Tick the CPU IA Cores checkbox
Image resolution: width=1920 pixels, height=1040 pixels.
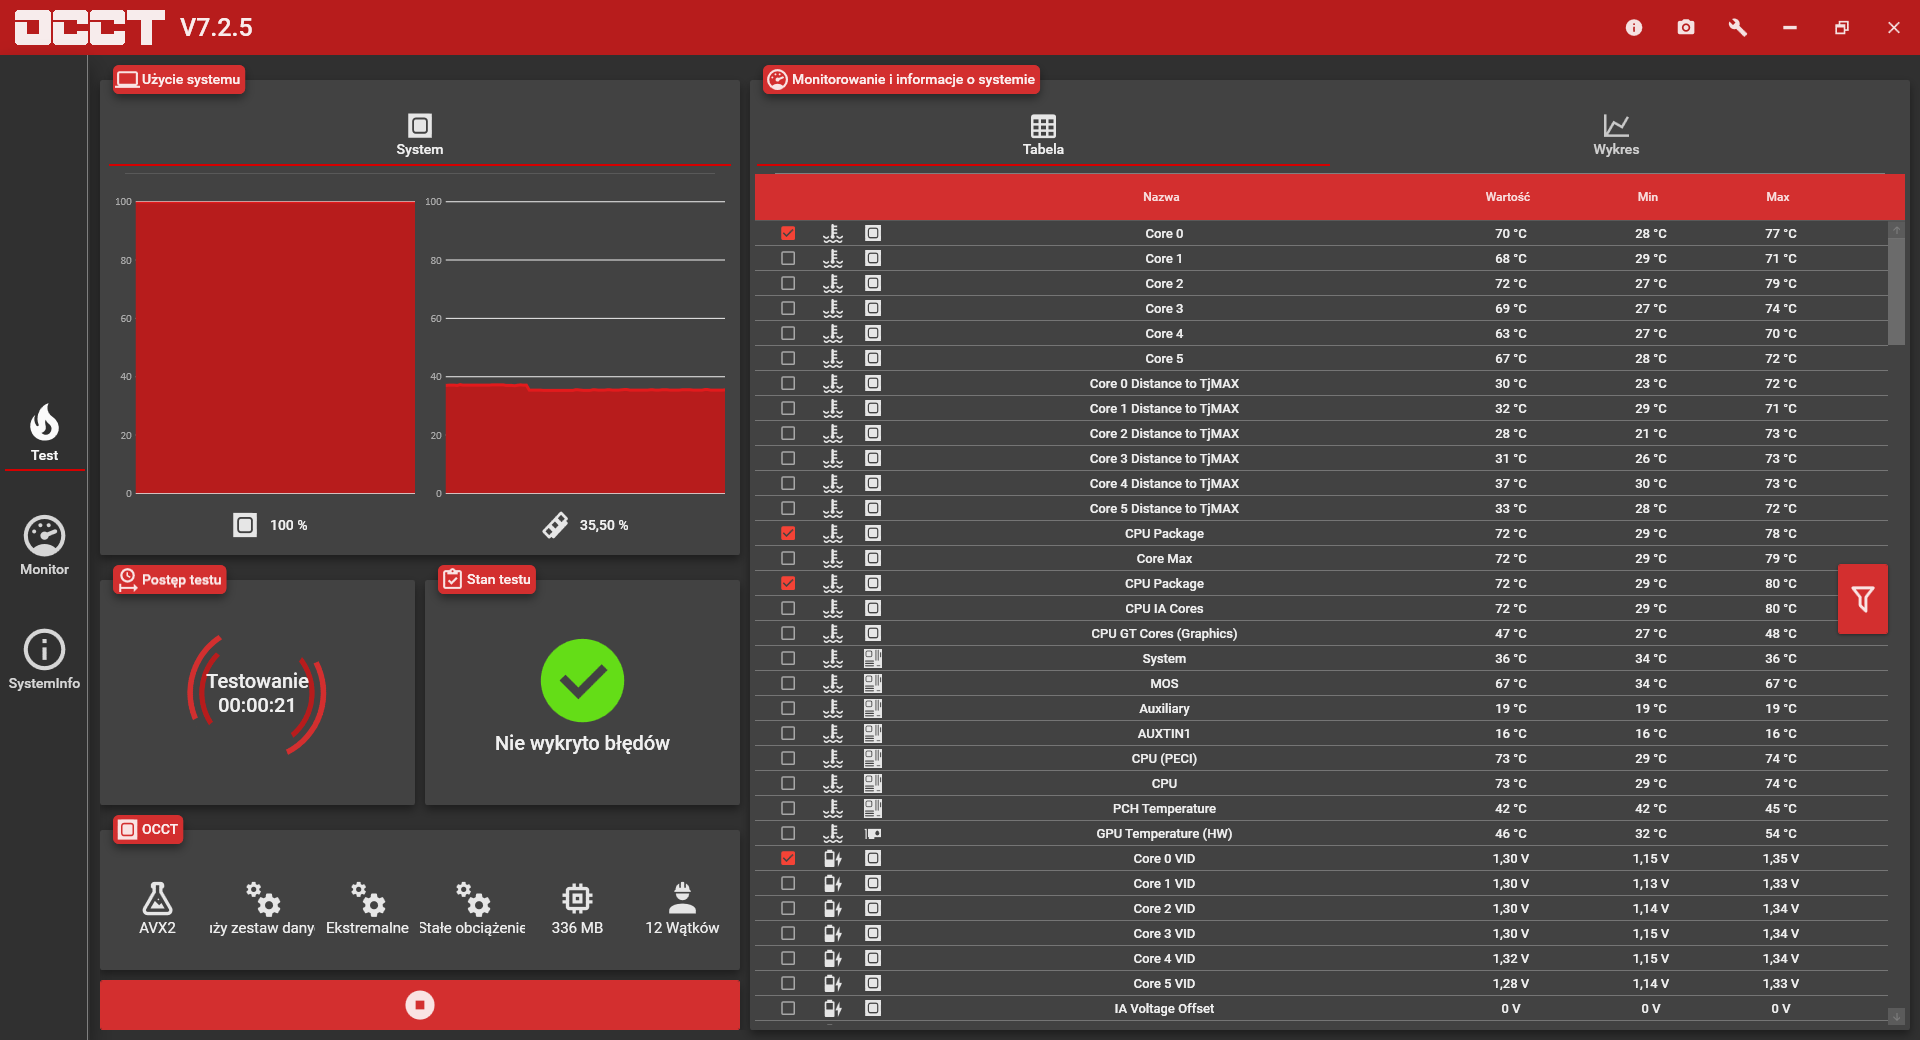click(x=788, y=608)
